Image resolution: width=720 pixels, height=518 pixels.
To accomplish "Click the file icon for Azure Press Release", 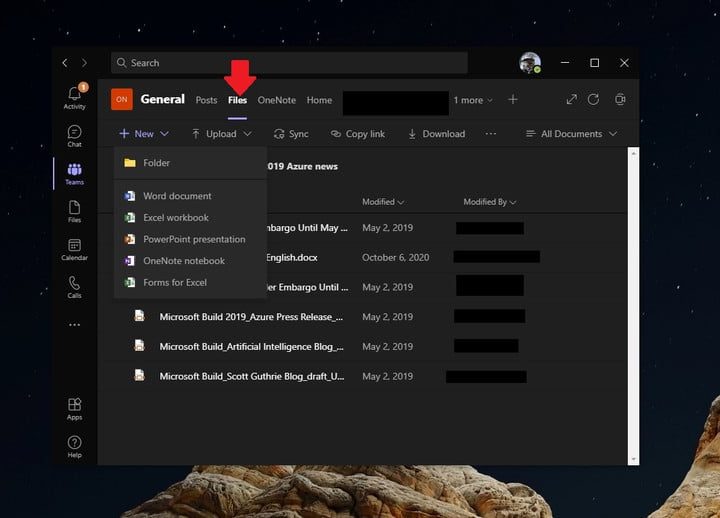I will [139, 316].
